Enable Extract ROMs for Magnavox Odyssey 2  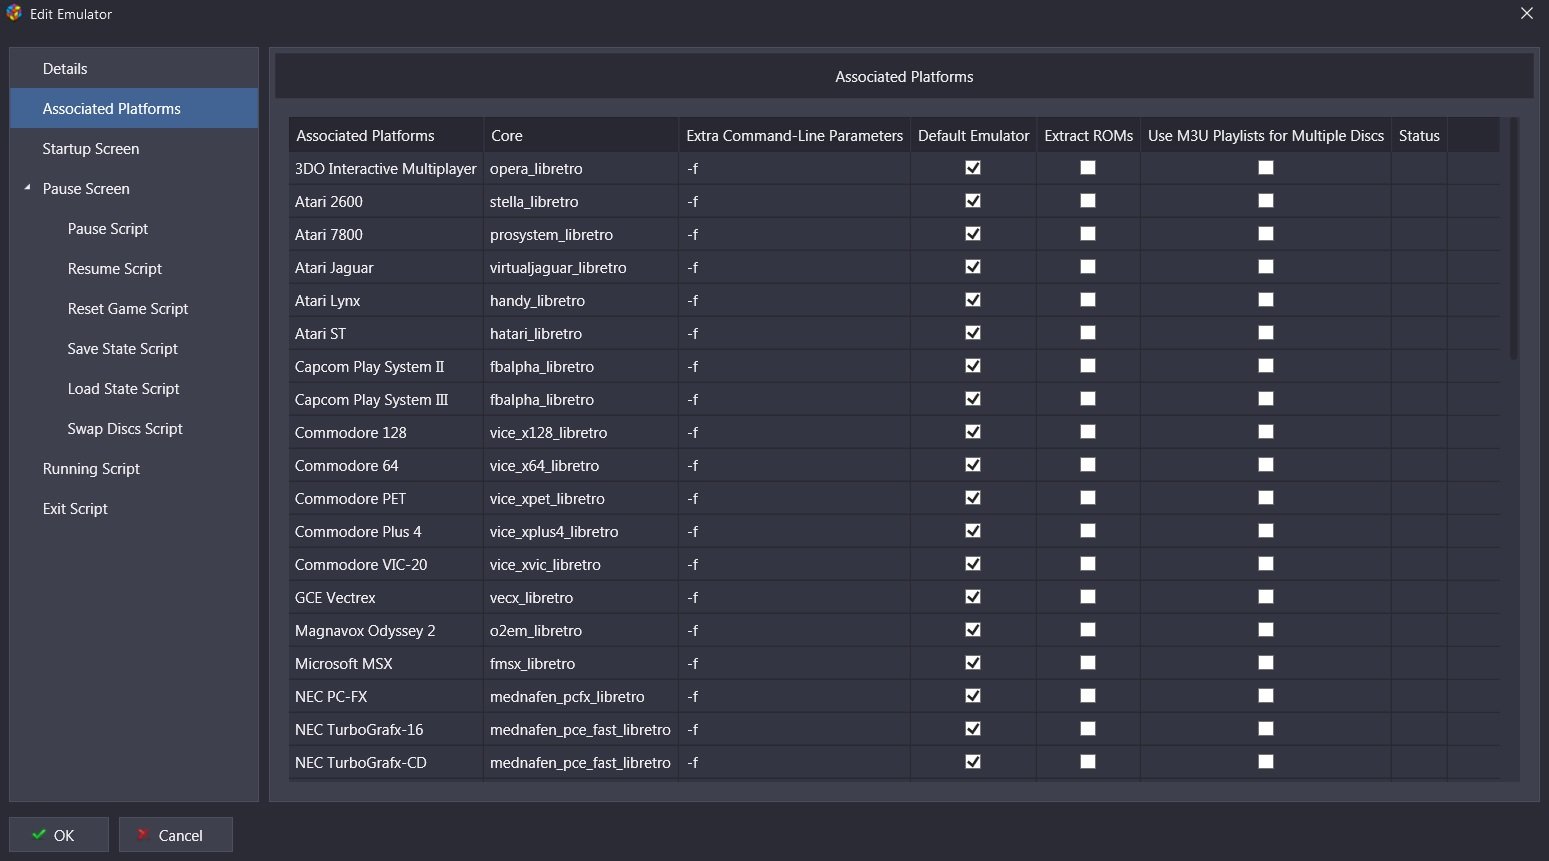pos(1088,630)
